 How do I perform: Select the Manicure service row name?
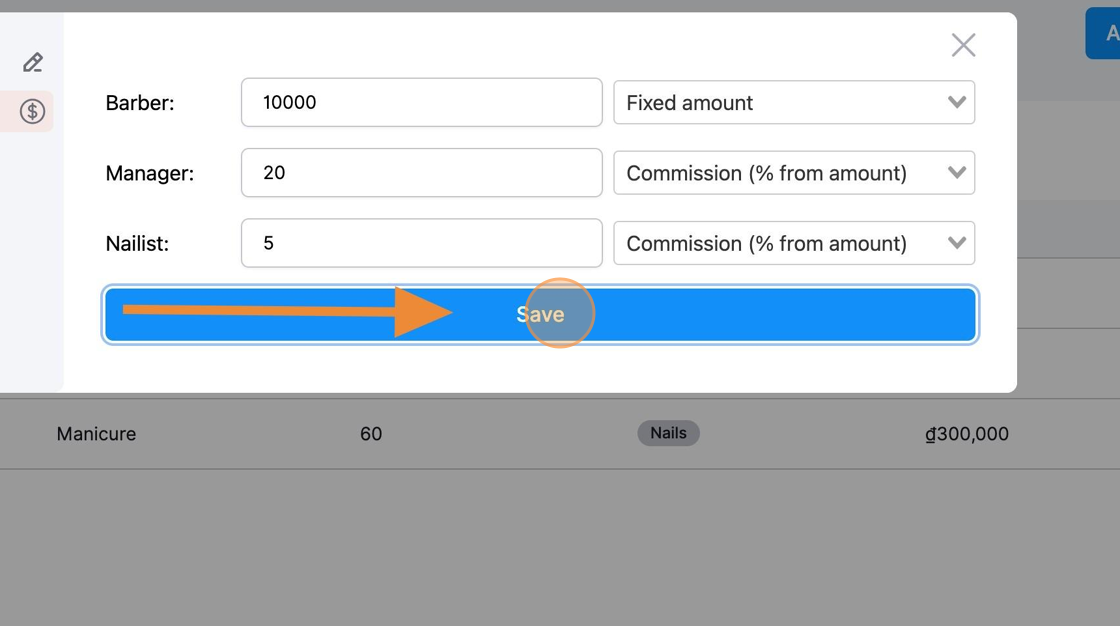[96, 434]
